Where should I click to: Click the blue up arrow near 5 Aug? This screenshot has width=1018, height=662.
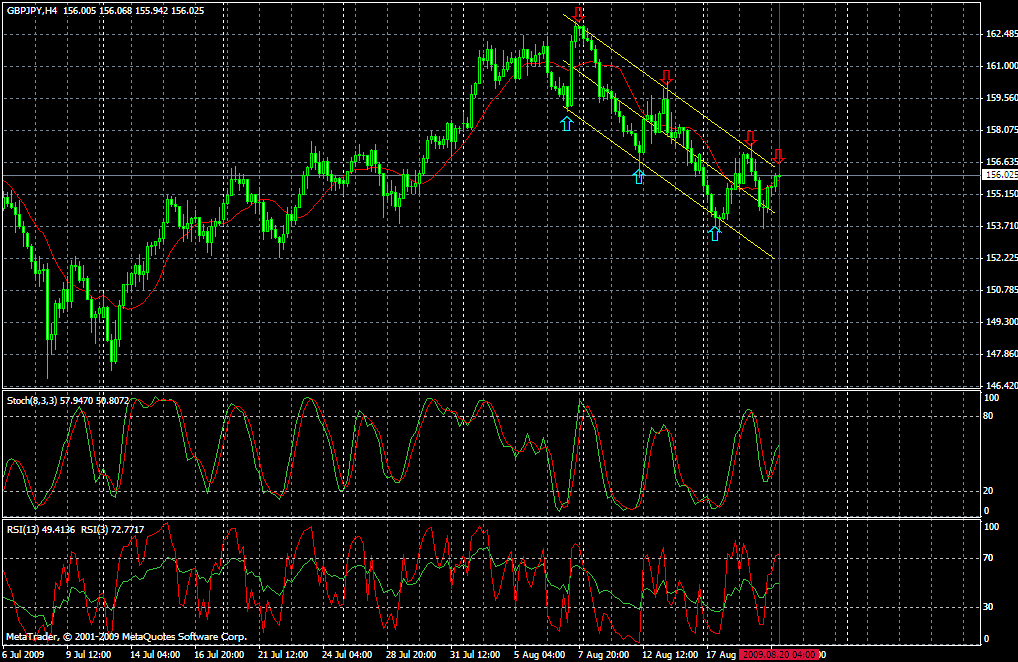coord(569,123)
